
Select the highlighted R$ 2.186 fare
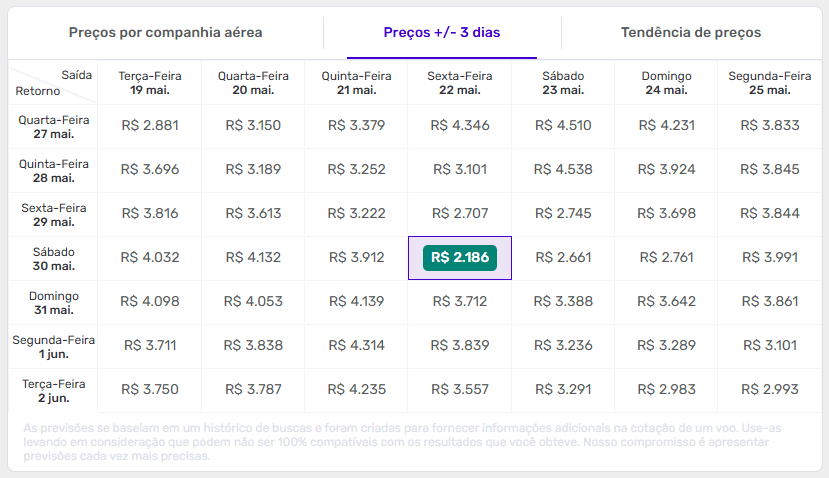tap(460, 258)
